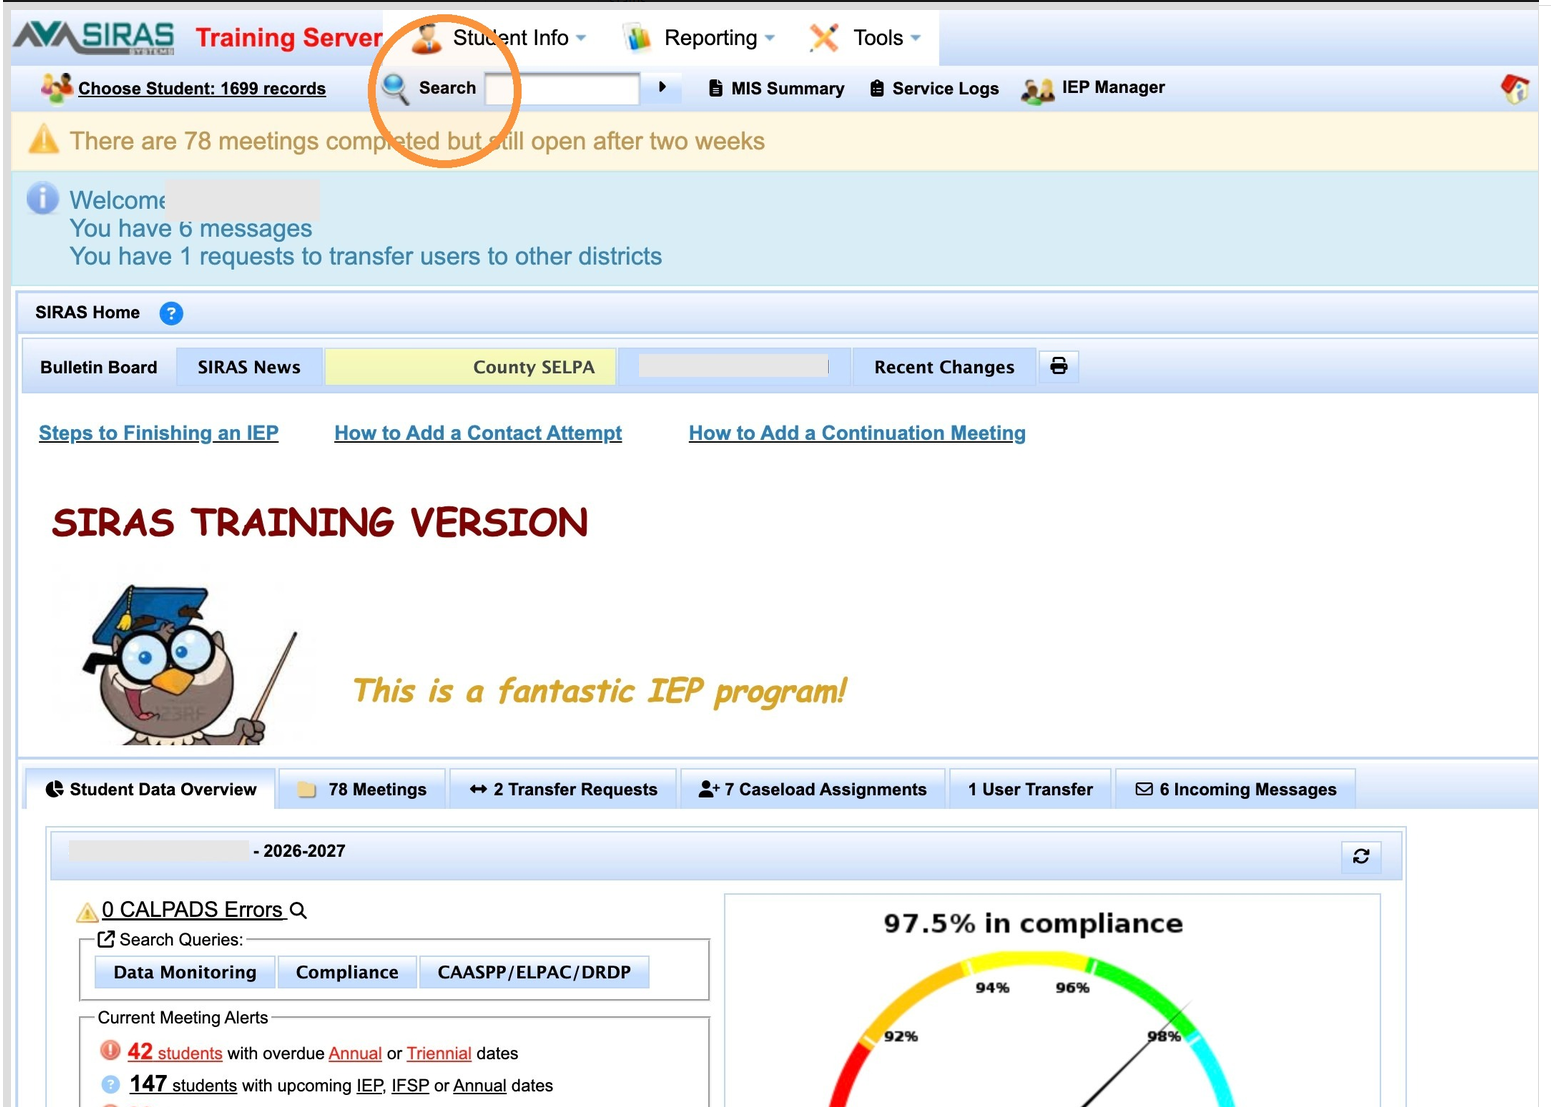Open the Choose Student records list
The width and height of the screenshot is (1551, 1107).
(x=202, y=88)
